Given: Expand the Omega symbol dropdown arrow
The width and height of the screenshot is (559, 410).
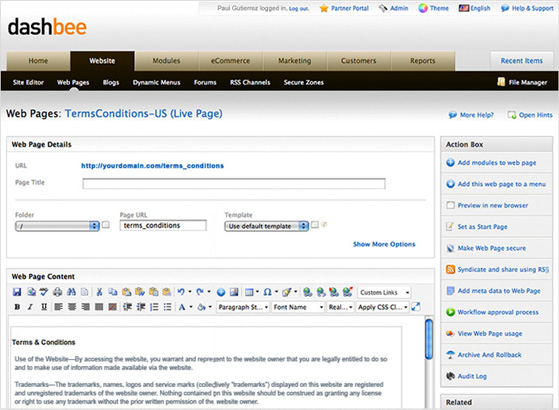Looking at the screenshot, I should pos(276,292).
